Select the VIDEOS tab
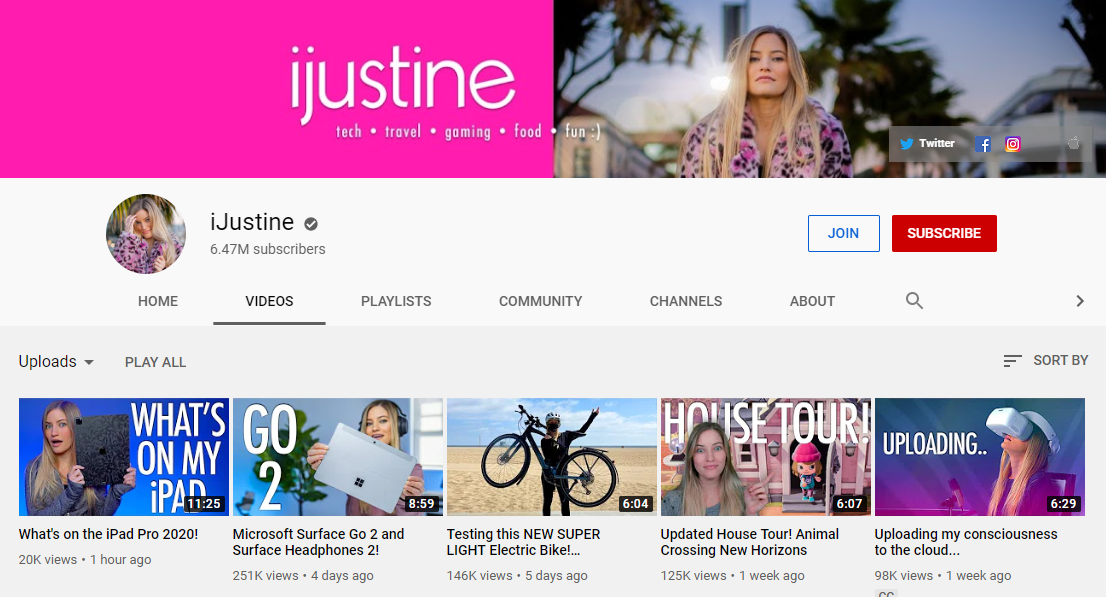Viewport: 1106px width, 597px height. point(269,301)
